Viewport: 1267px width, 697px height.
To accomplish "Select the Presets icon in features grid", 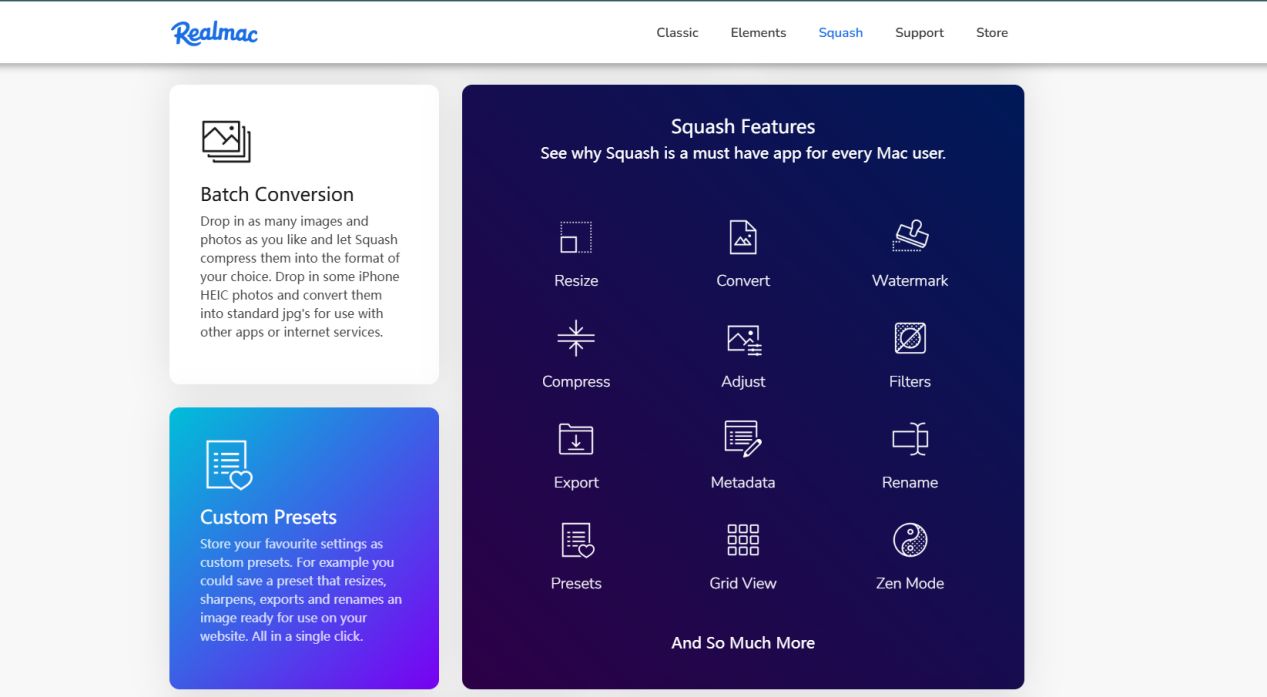I will click(x=577, y=540).
